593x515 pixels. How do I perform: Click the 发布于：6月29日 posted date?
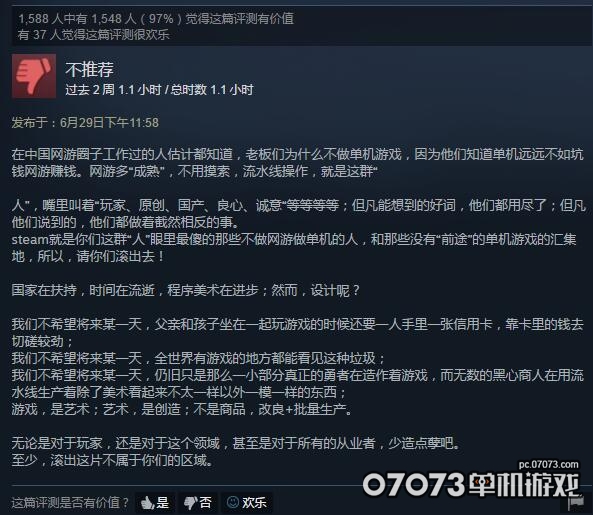click(85, 123)
